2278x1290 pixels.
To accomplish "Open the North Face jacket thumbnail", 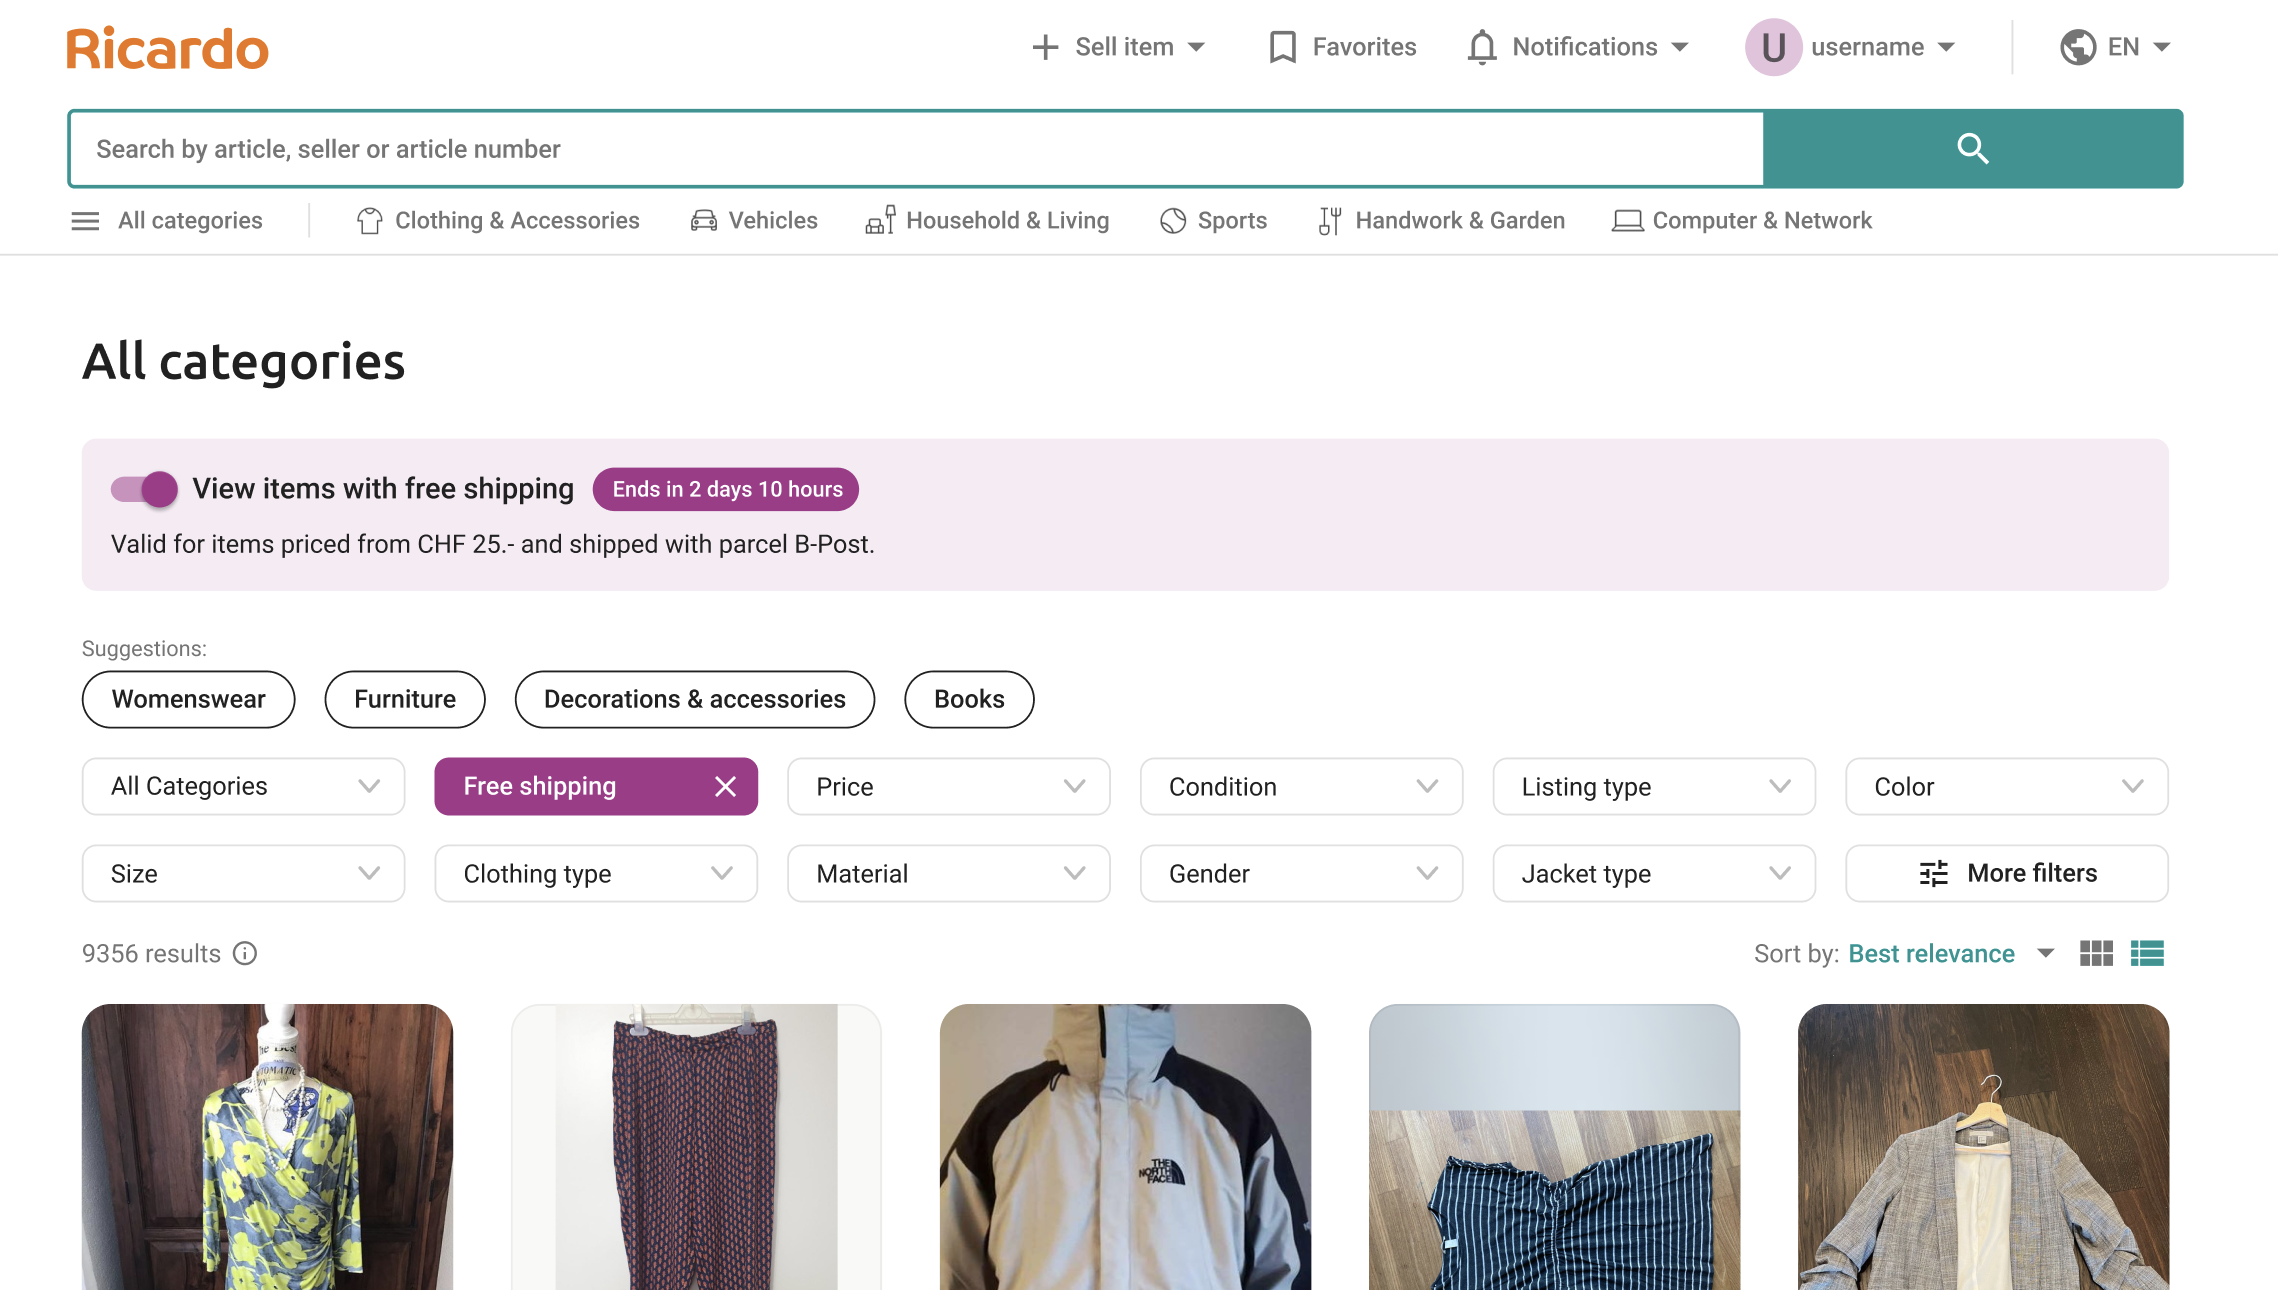I will coord(1125,1147).
